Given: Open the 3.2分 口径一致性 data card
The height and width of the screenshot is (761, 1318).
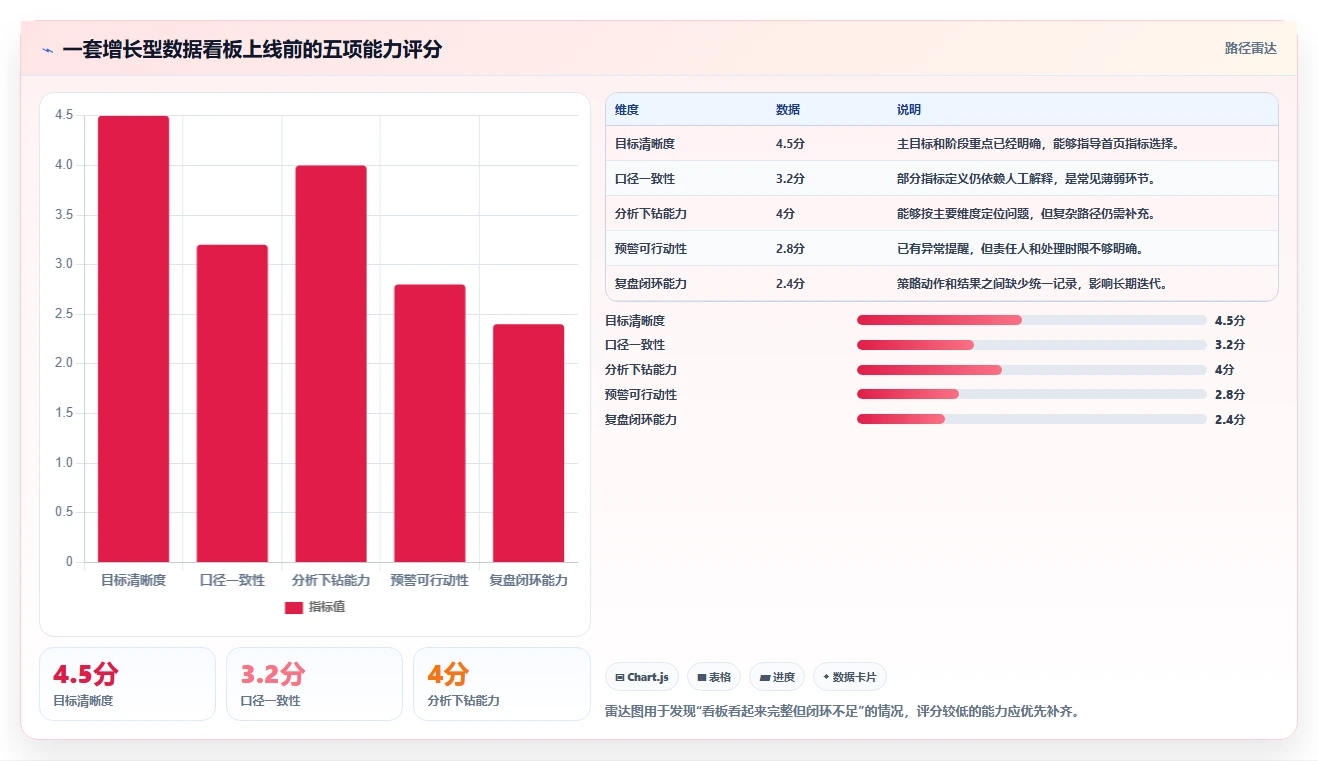Looking at the screenshot, I should tap(314, 684).
